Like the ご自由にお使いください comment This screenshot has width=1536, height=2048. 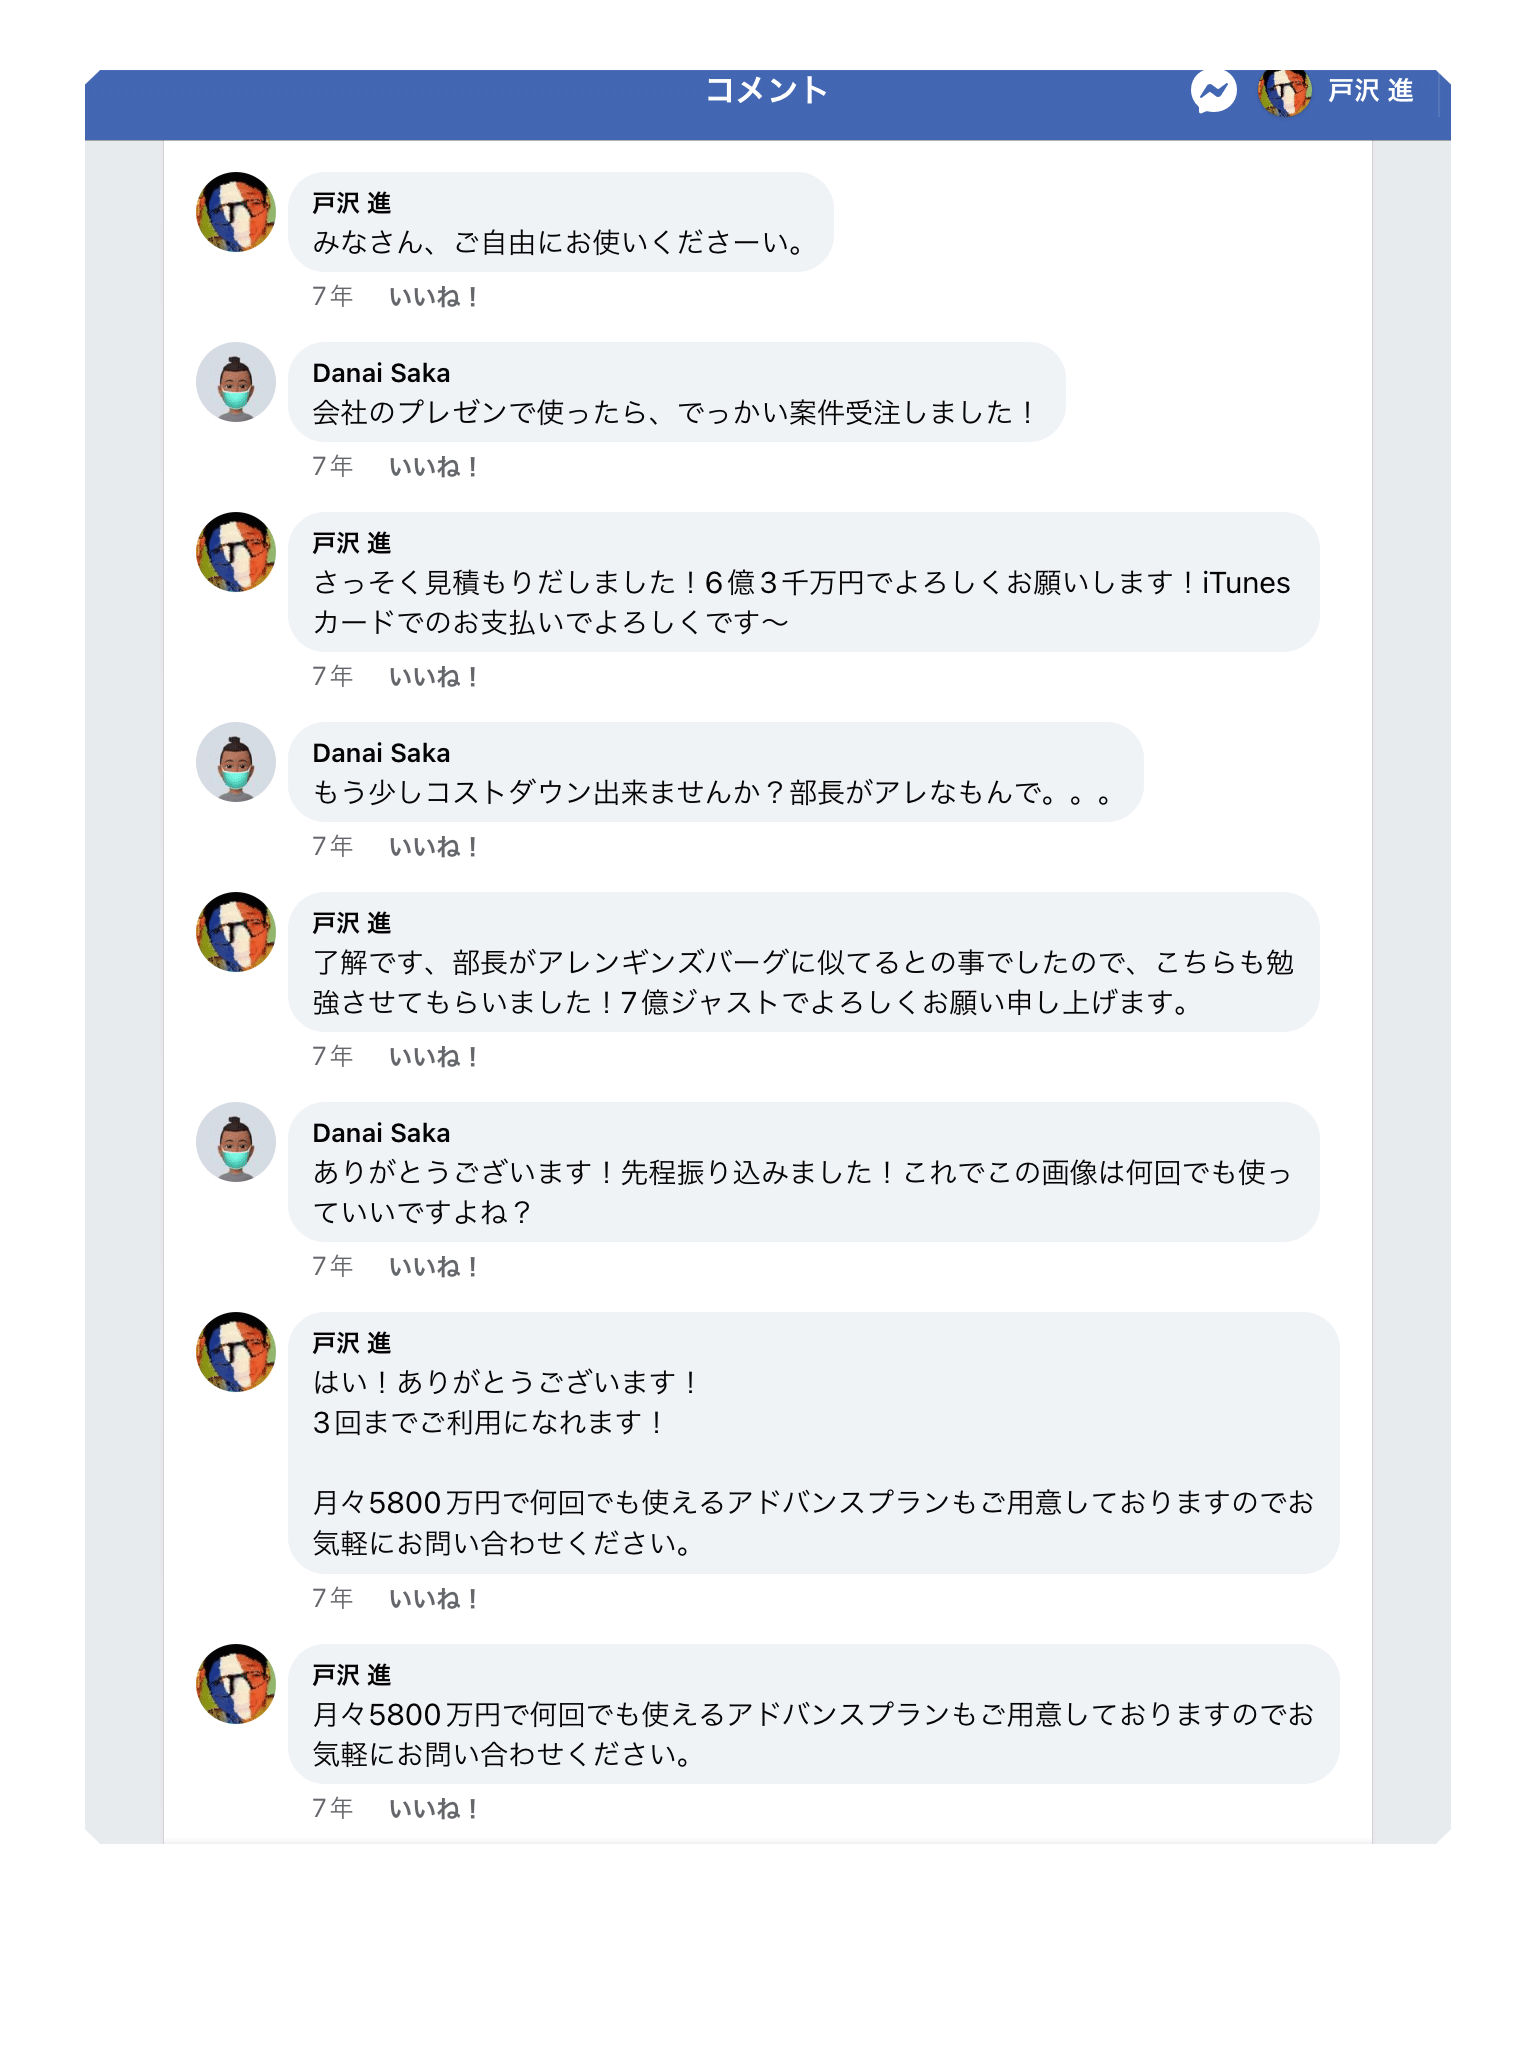[x=433, y=297]
